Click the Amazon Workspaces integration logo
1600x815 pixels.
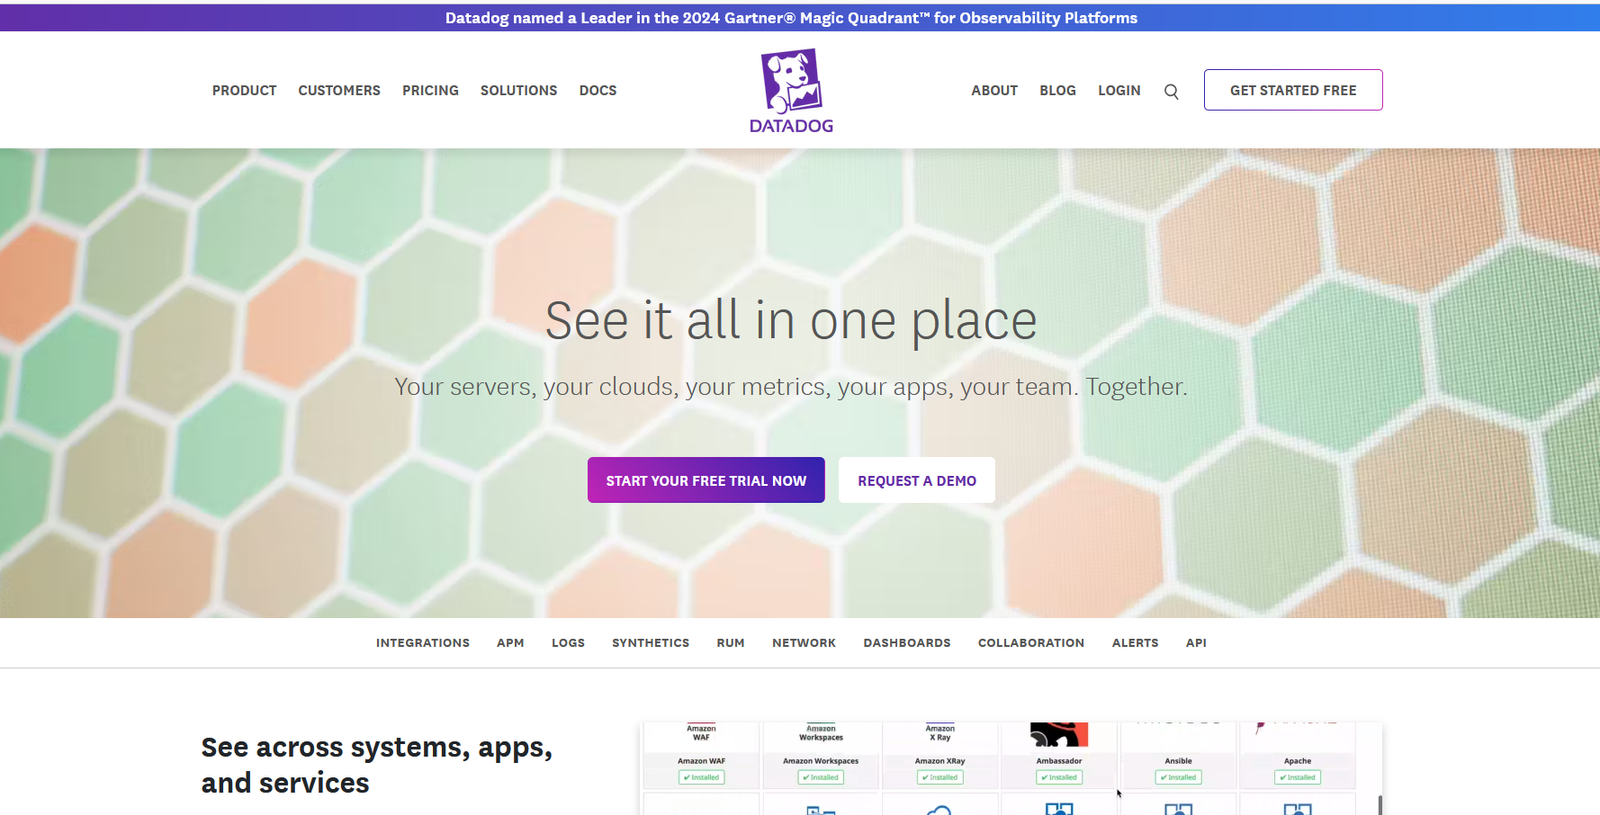[821, 733]
